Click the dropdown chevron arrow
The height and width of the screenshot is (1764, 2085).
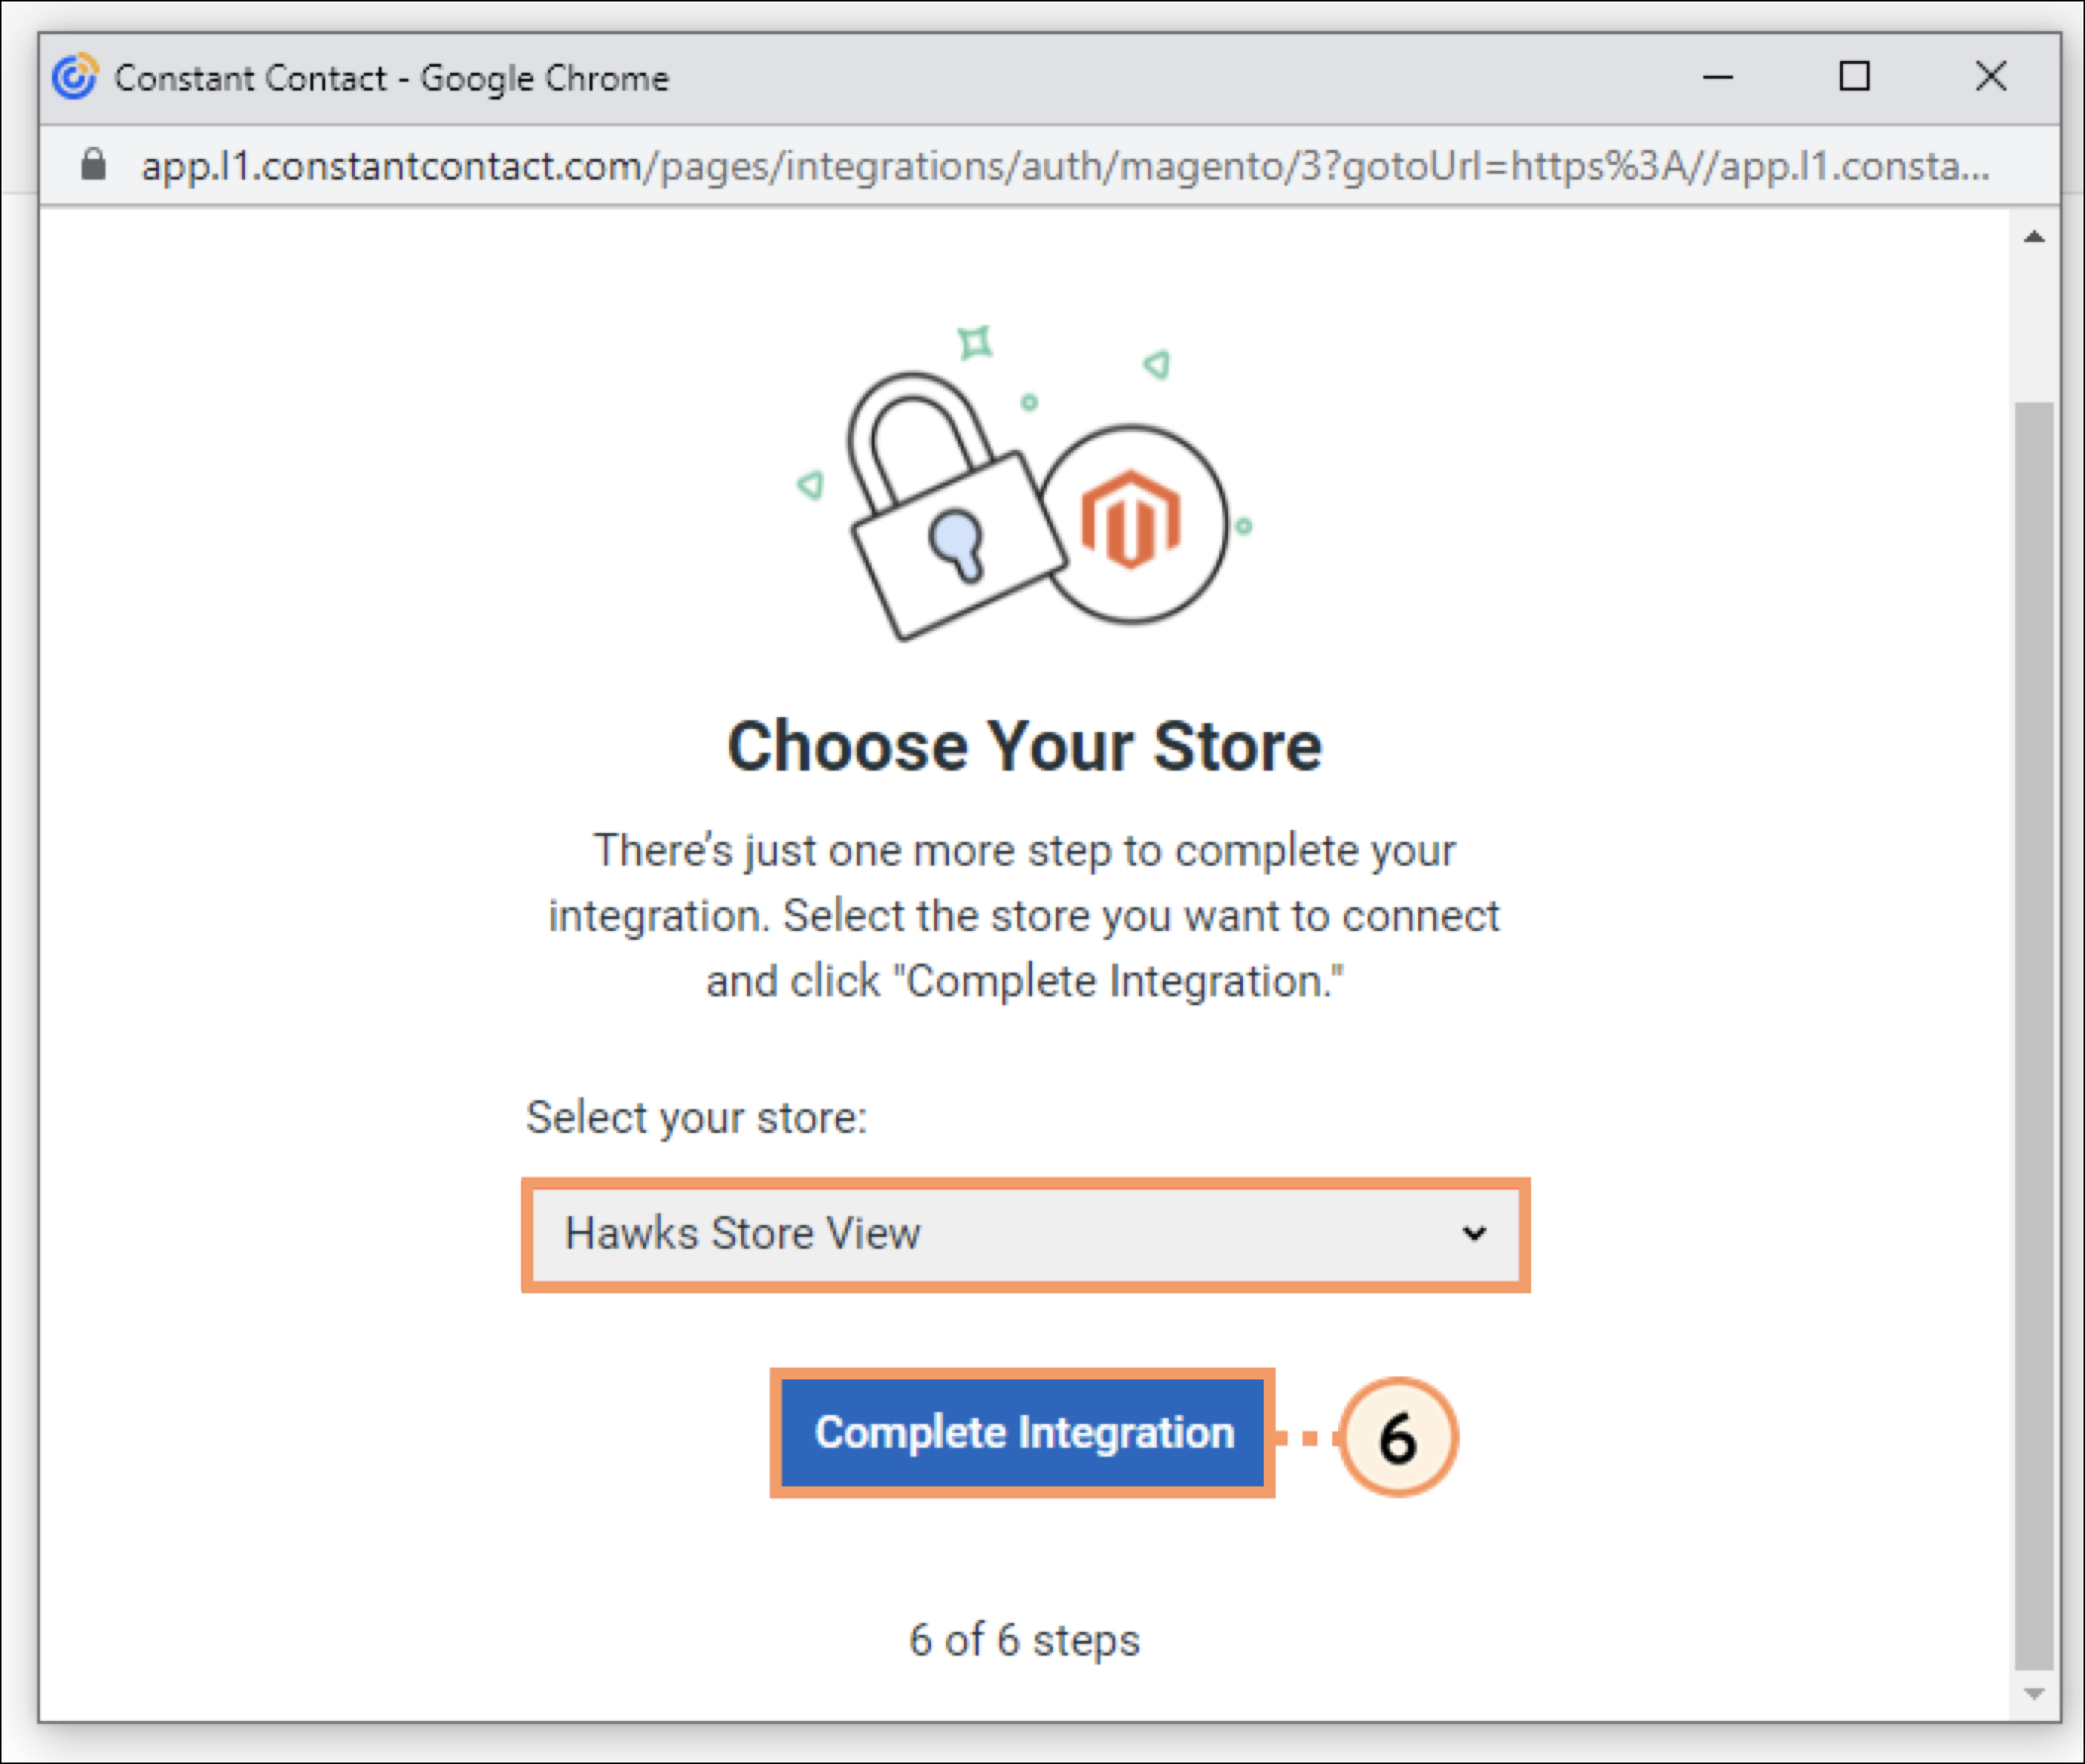pos(1474,1233)
